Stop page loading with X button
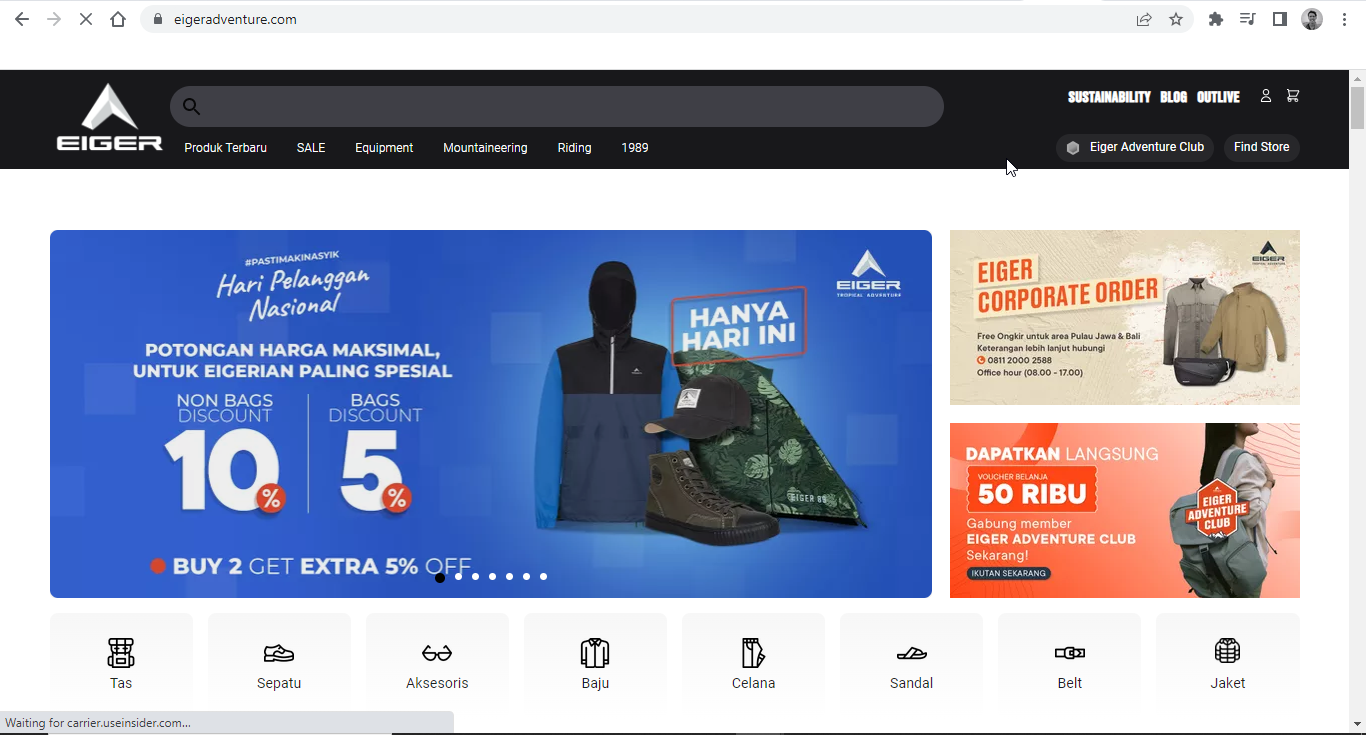The image size is (1366, 735). [86, 19]
